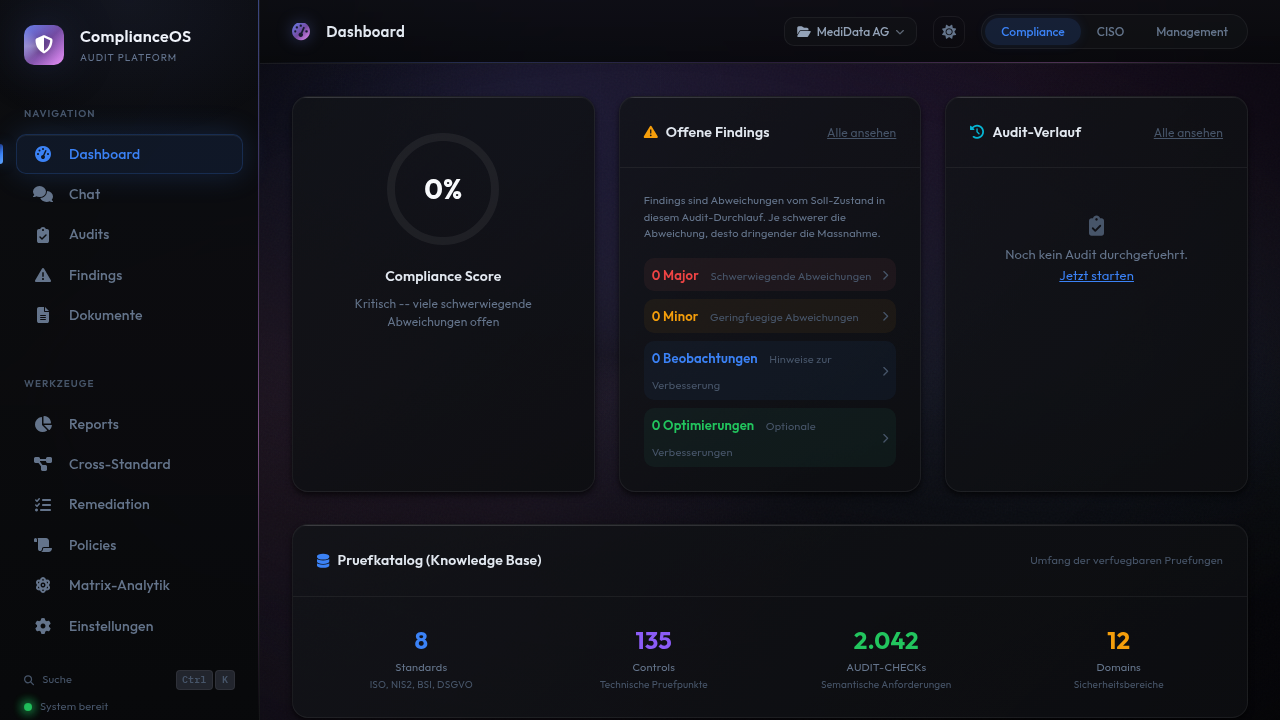Click the ComplianceOS shield logo
1280x720 pixels.
pyautogui.click(x=44, y=45)
